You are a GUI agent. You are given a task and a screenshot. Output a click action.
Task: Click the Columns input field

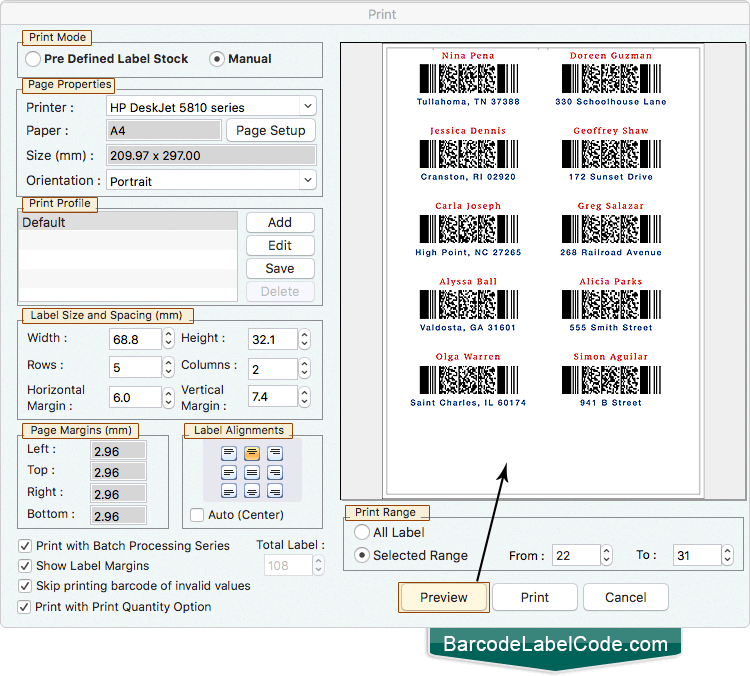(273, 368)
